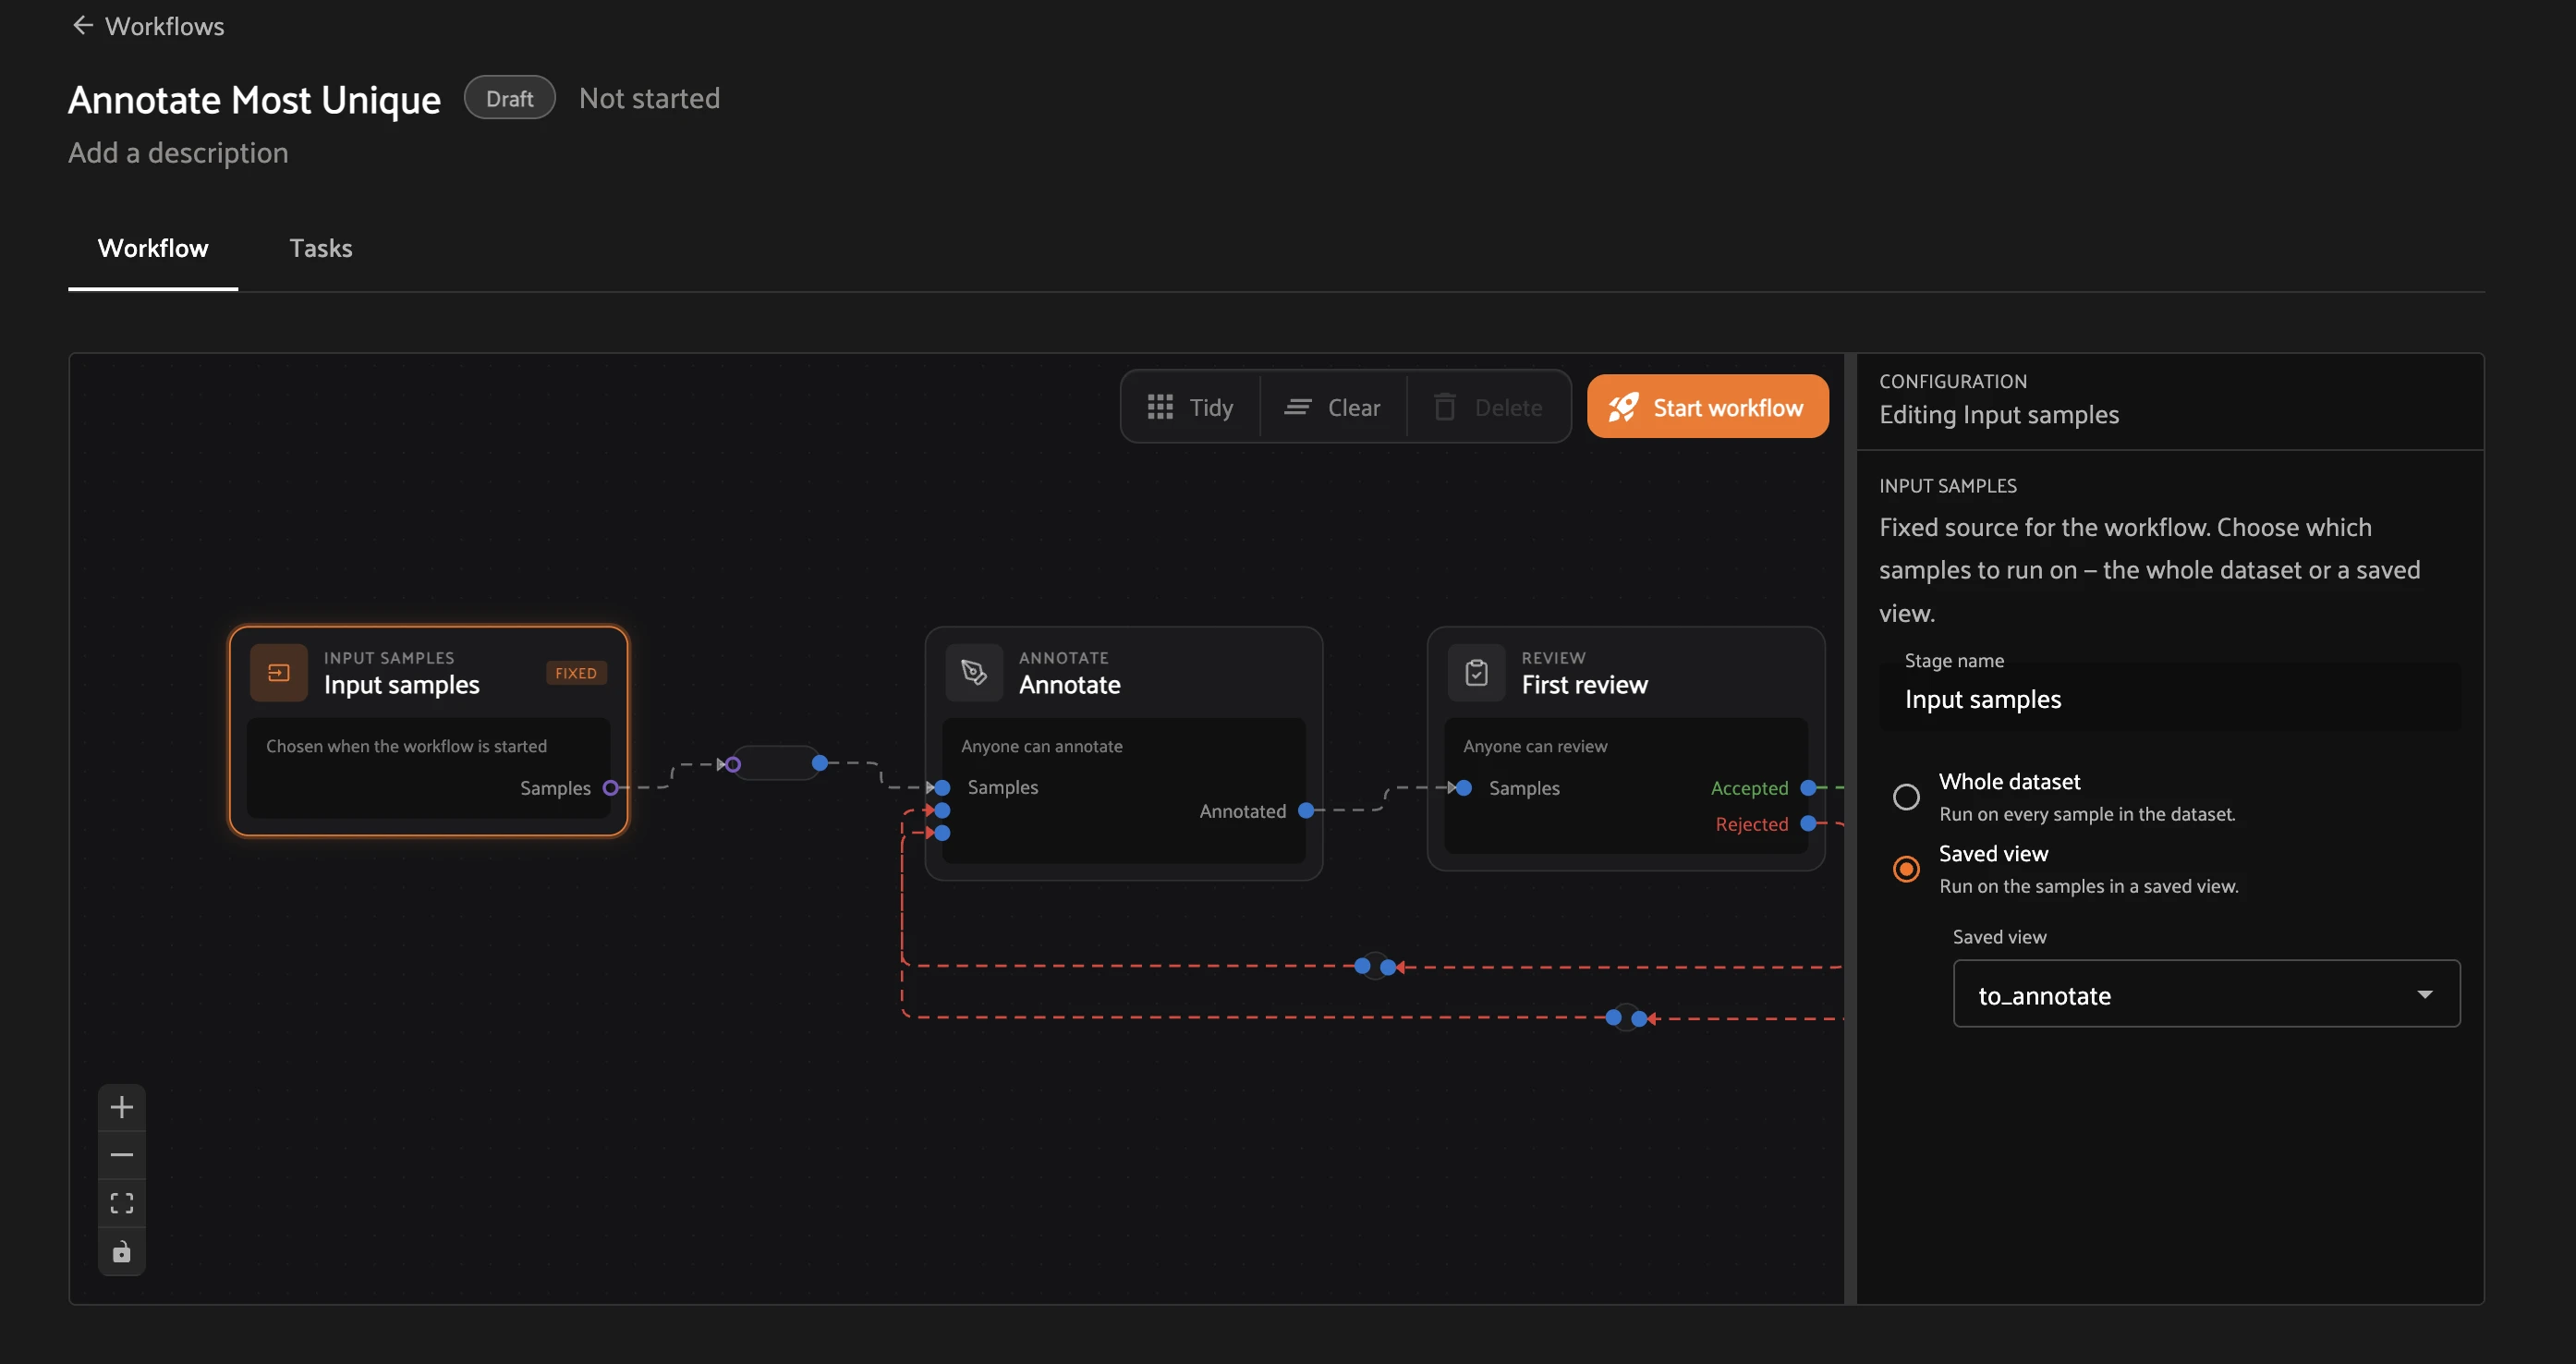Click 'Chosen when the workflow is started' text

point(406,746)
